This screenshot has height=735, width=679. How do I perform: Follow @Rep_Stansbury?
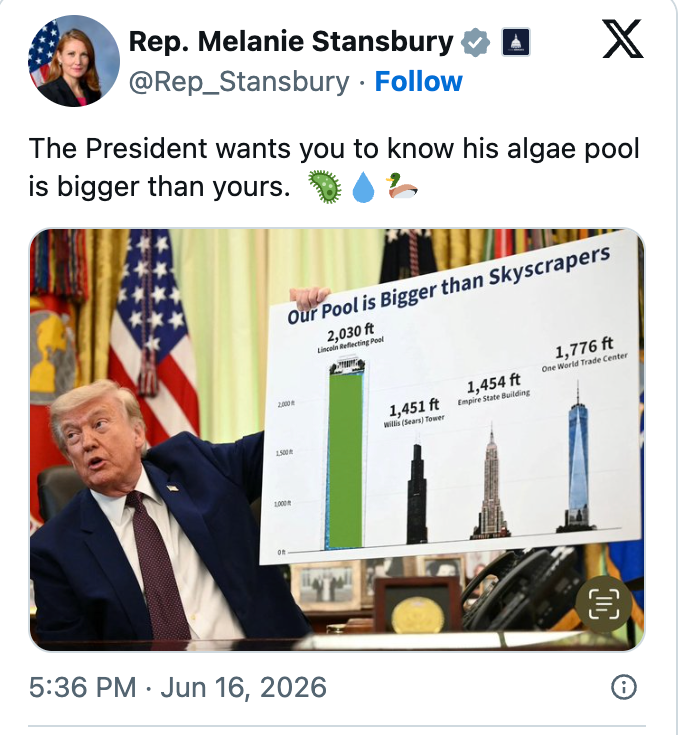tap(418, 82)
